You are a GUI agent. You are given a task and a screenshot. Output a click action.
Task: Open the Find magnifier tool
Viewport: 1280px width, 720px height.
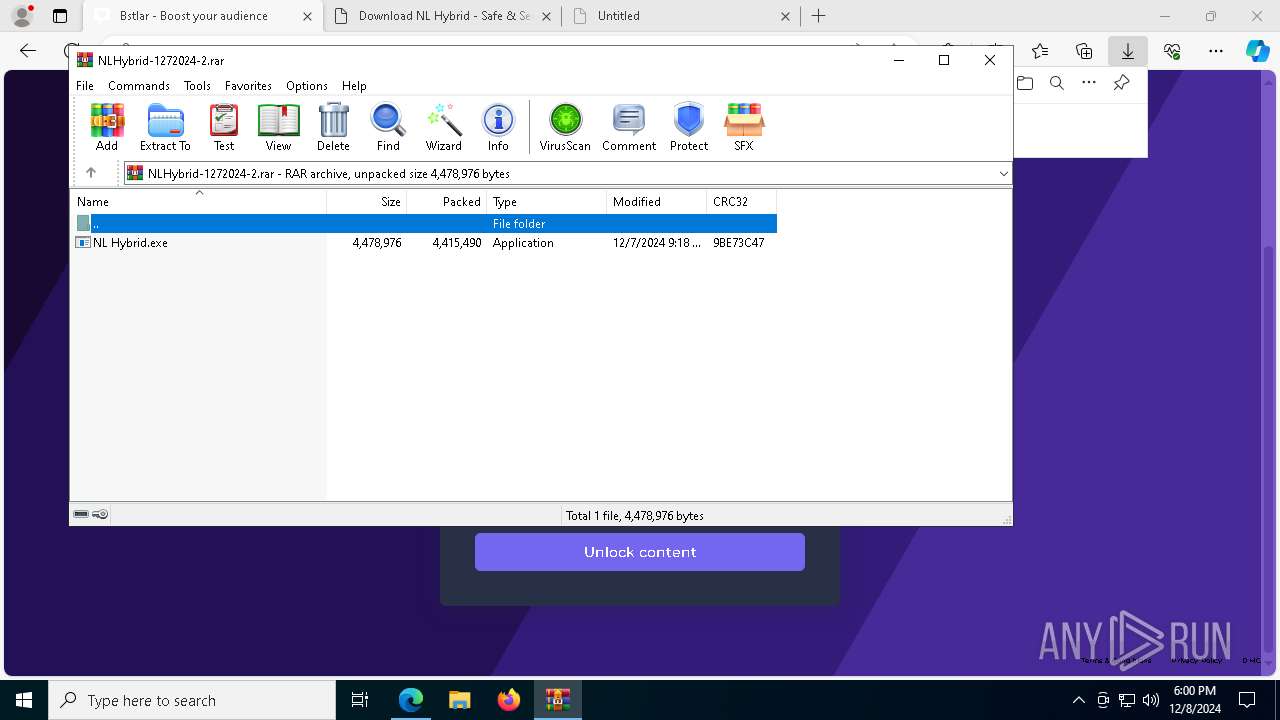388,127
